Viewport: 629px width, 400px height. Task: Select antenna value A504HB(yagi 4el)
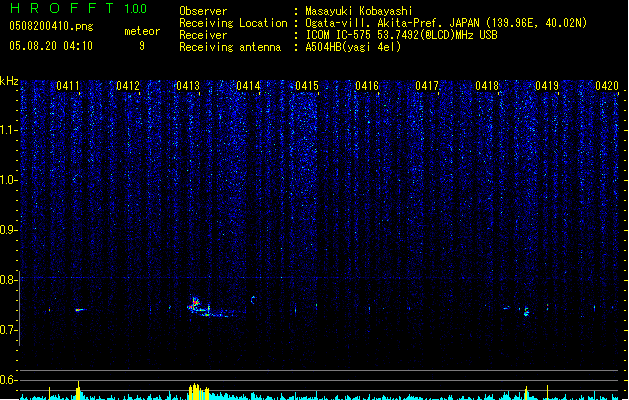click(x=353, y=47)
